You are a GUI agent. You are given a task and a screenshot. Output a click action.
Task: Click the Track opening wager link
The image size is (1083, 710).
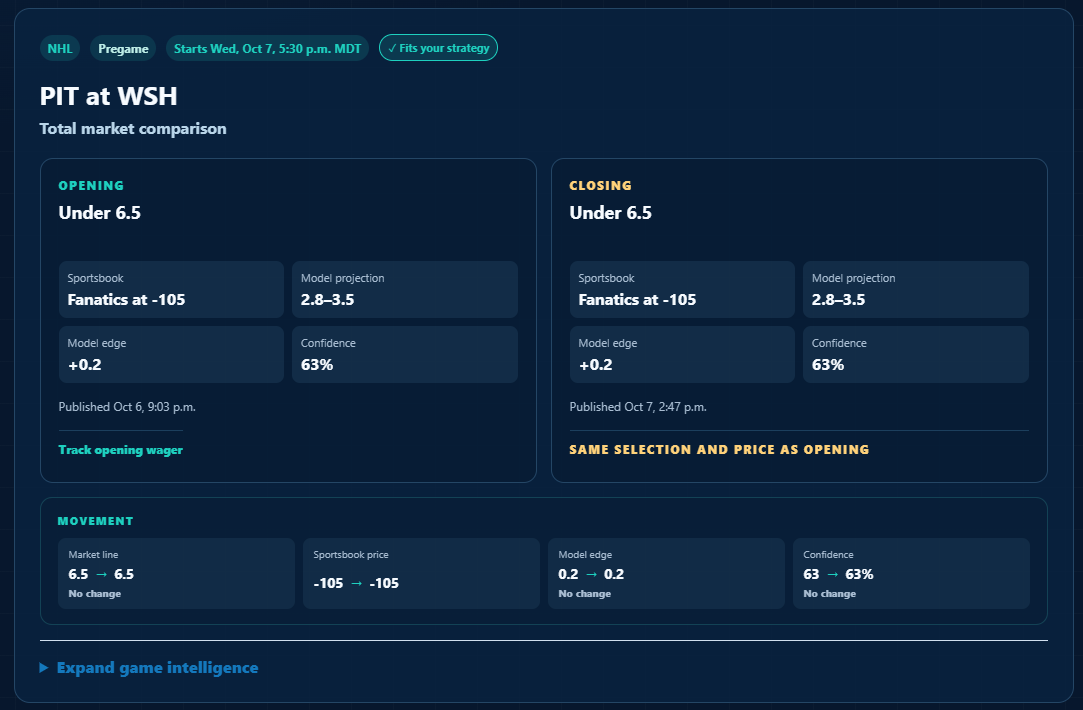coord(120,450)
